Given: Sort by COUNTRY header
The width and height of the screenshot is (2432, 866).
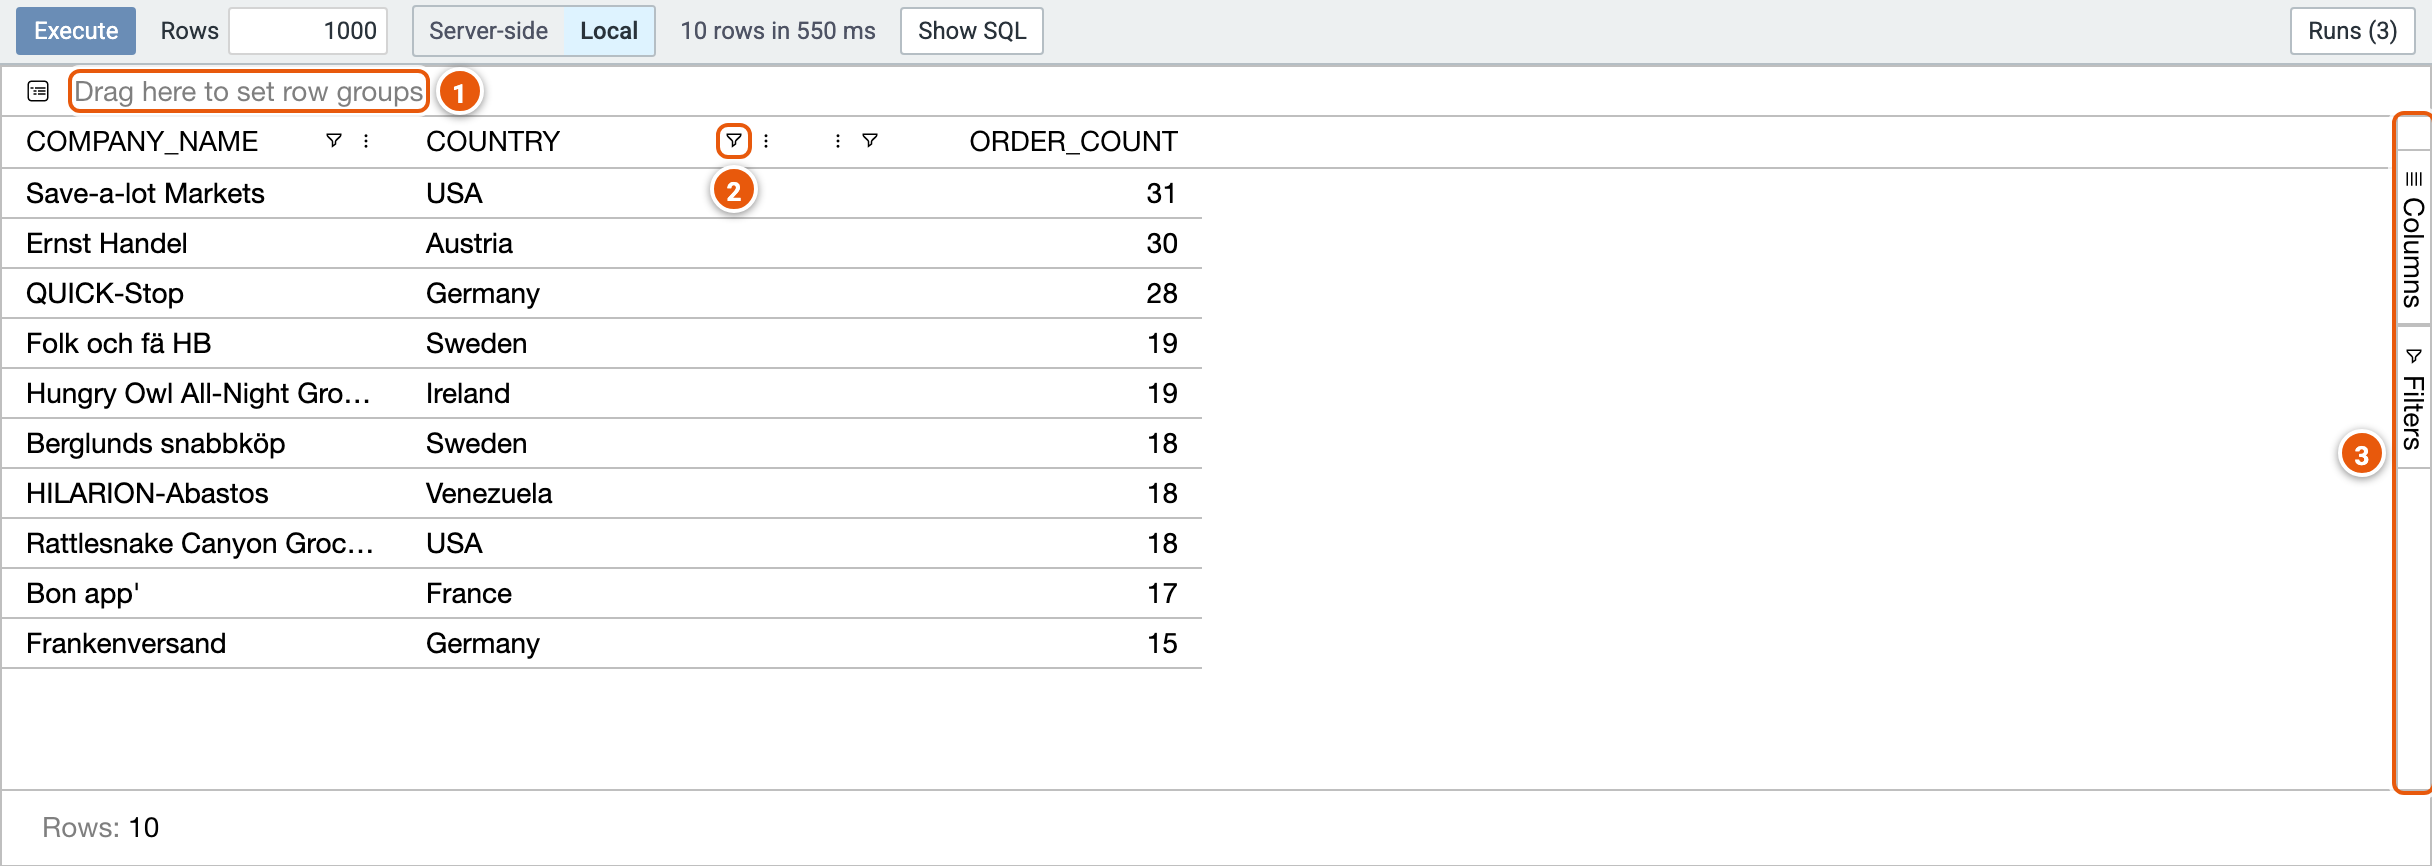Looking at the screenshot, I should (493, 141).
